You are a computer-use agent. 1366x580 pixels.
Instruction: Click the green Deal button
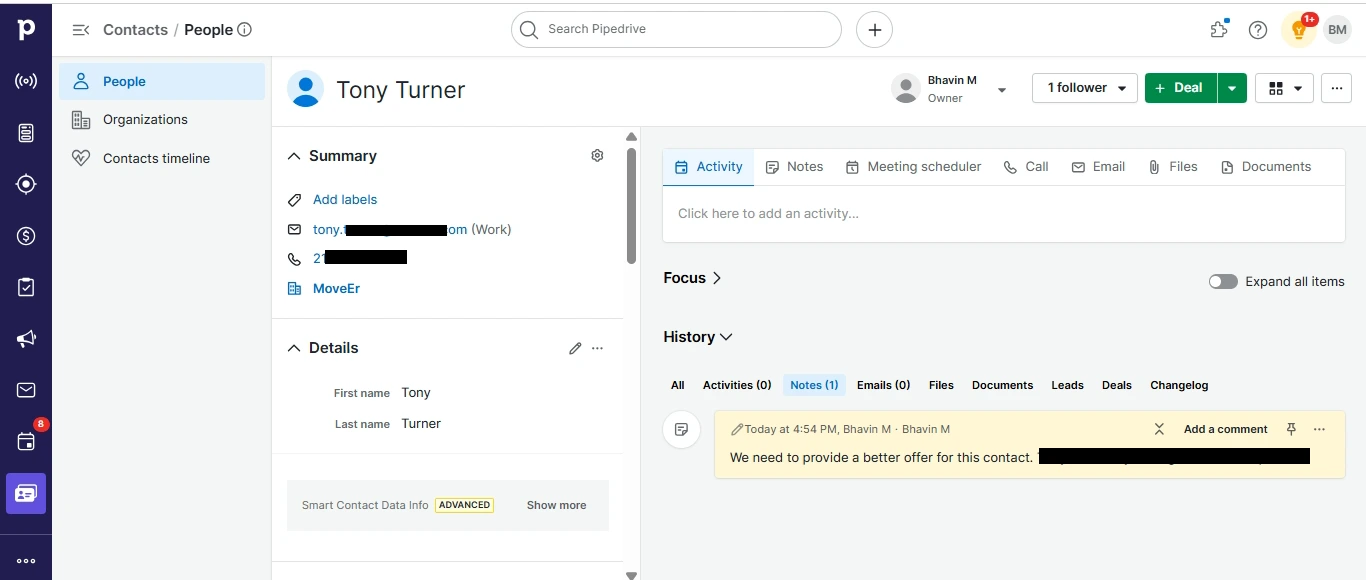click(1180, 88)
